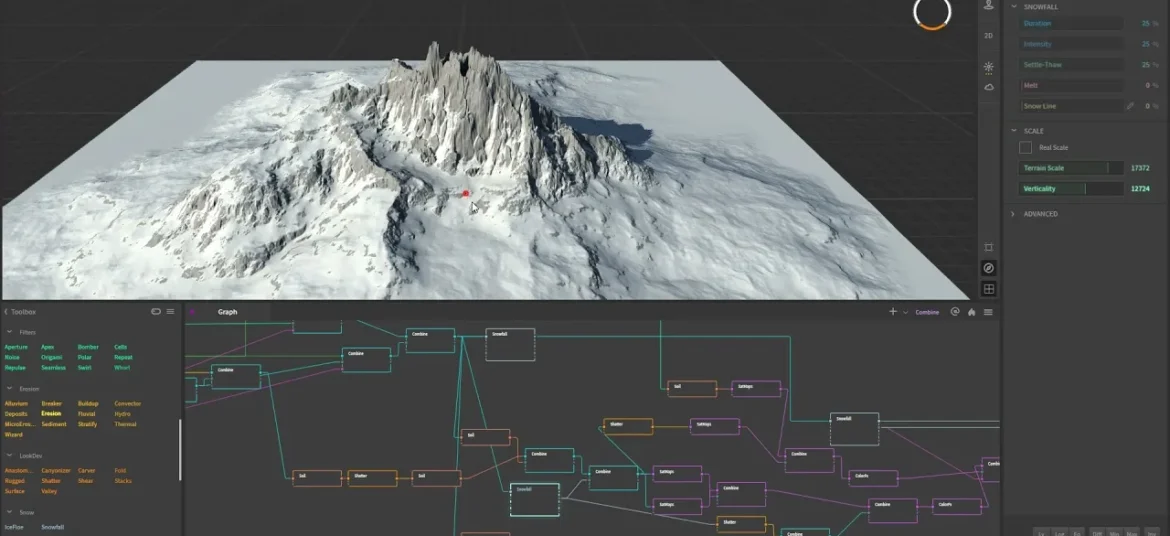The width and height of the screenshot is (1170, 536).
Task: Select the highlighted Erosion node in Toolbox
Action: (51, 414)
